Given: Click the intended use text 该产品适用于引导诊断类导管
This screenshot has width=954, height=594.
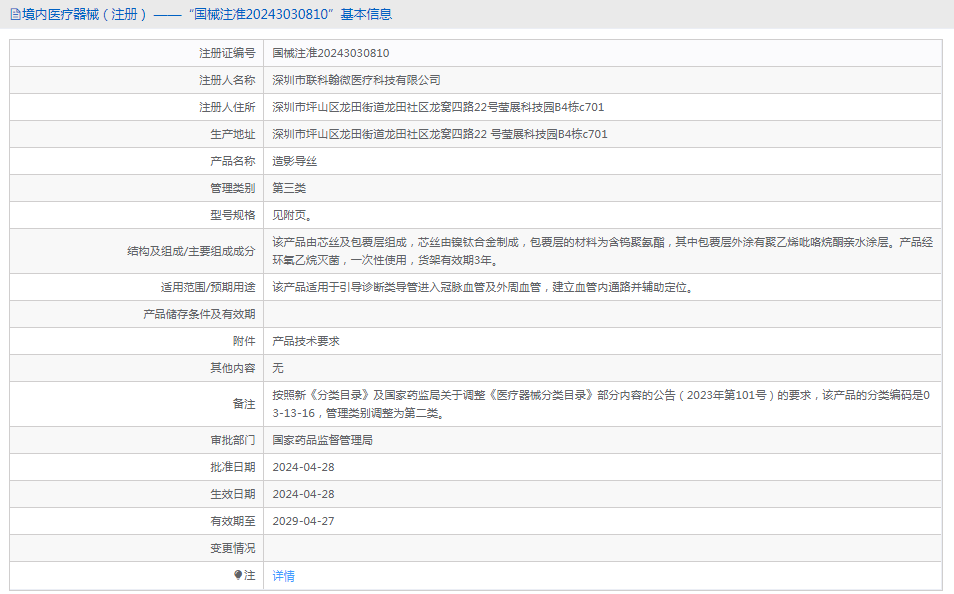Looking at the screenshot, I should [x=484, y=287].
